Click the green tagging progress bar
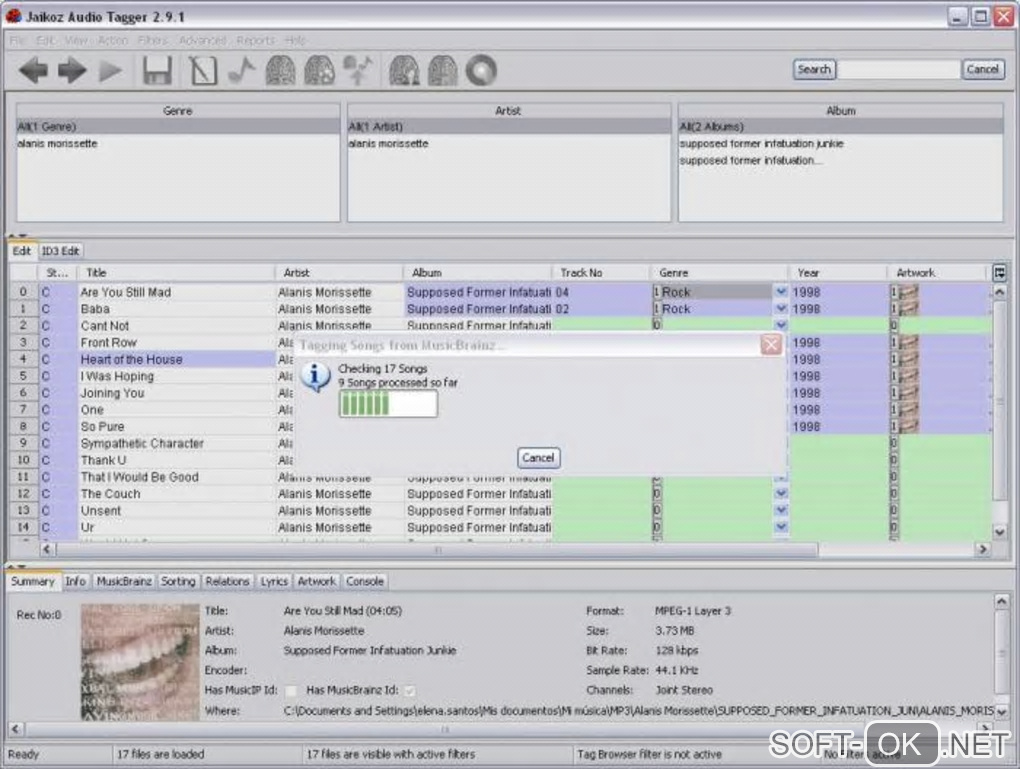 pyautogui.click(x=388, y=405)
